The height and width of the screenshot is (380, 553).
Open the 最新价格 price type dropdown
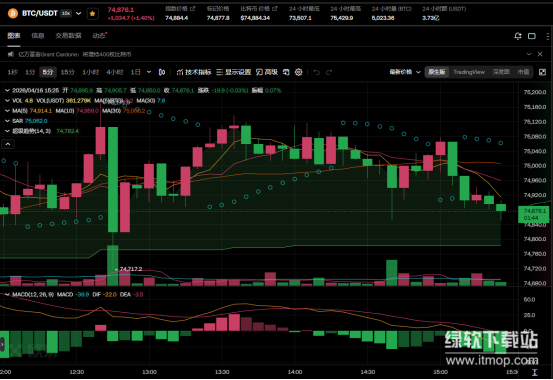405,72
